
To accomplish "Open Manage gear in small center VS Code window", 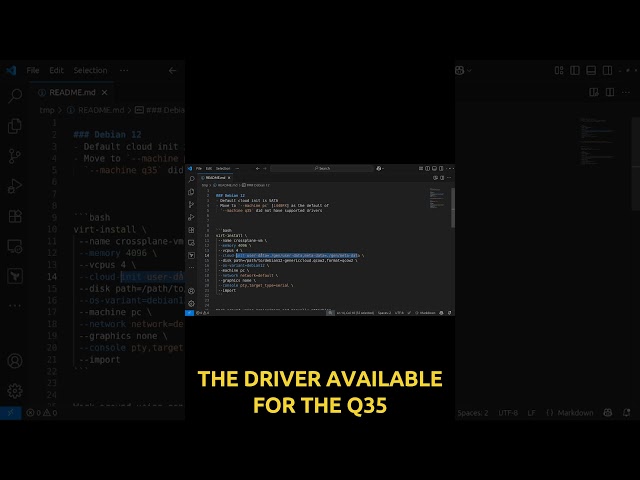I will (x=191, y=303).
